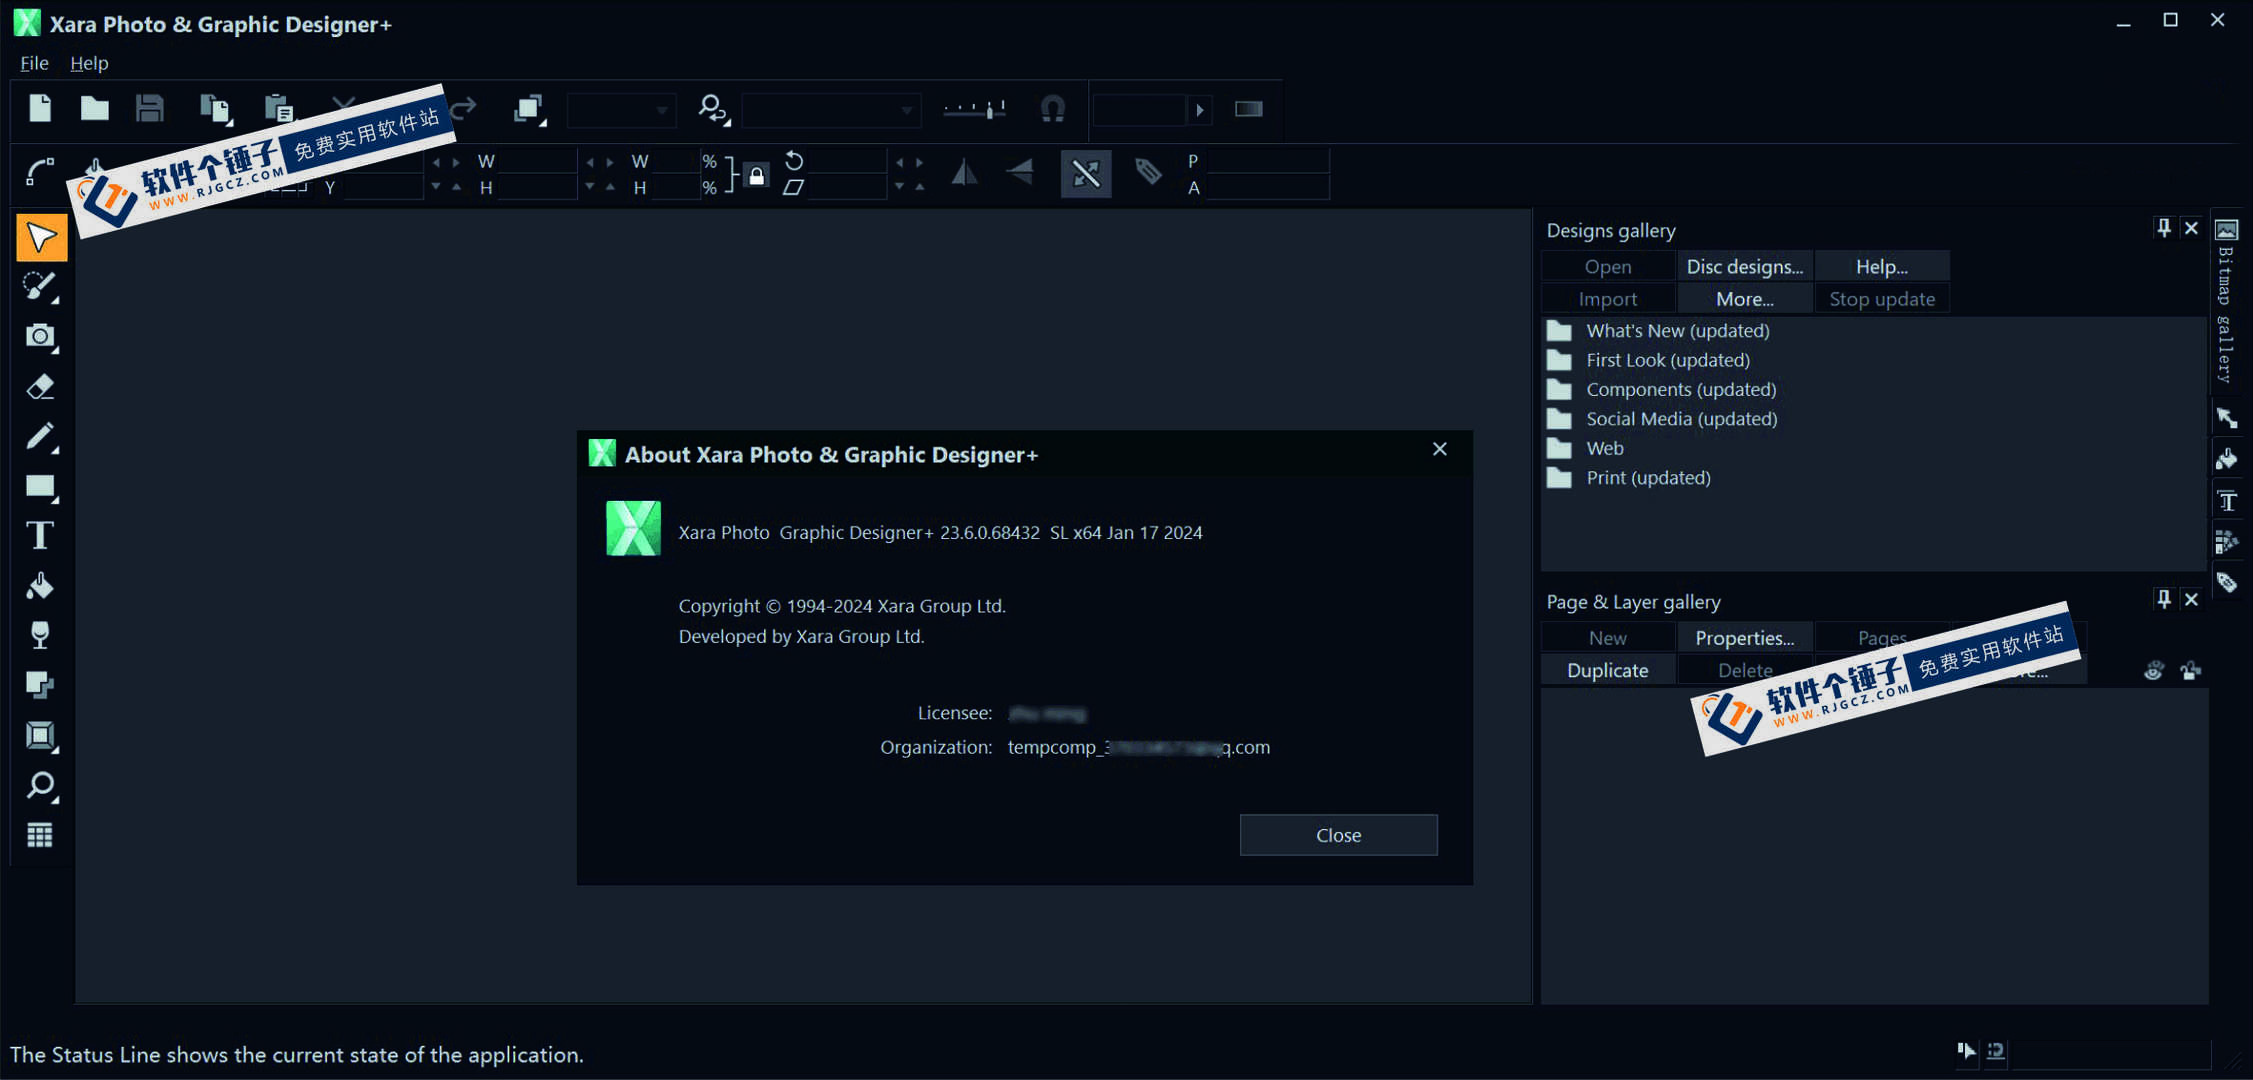
Task: Click the New button in Page & Layer gallery
Action: (x=1608, y=638)
